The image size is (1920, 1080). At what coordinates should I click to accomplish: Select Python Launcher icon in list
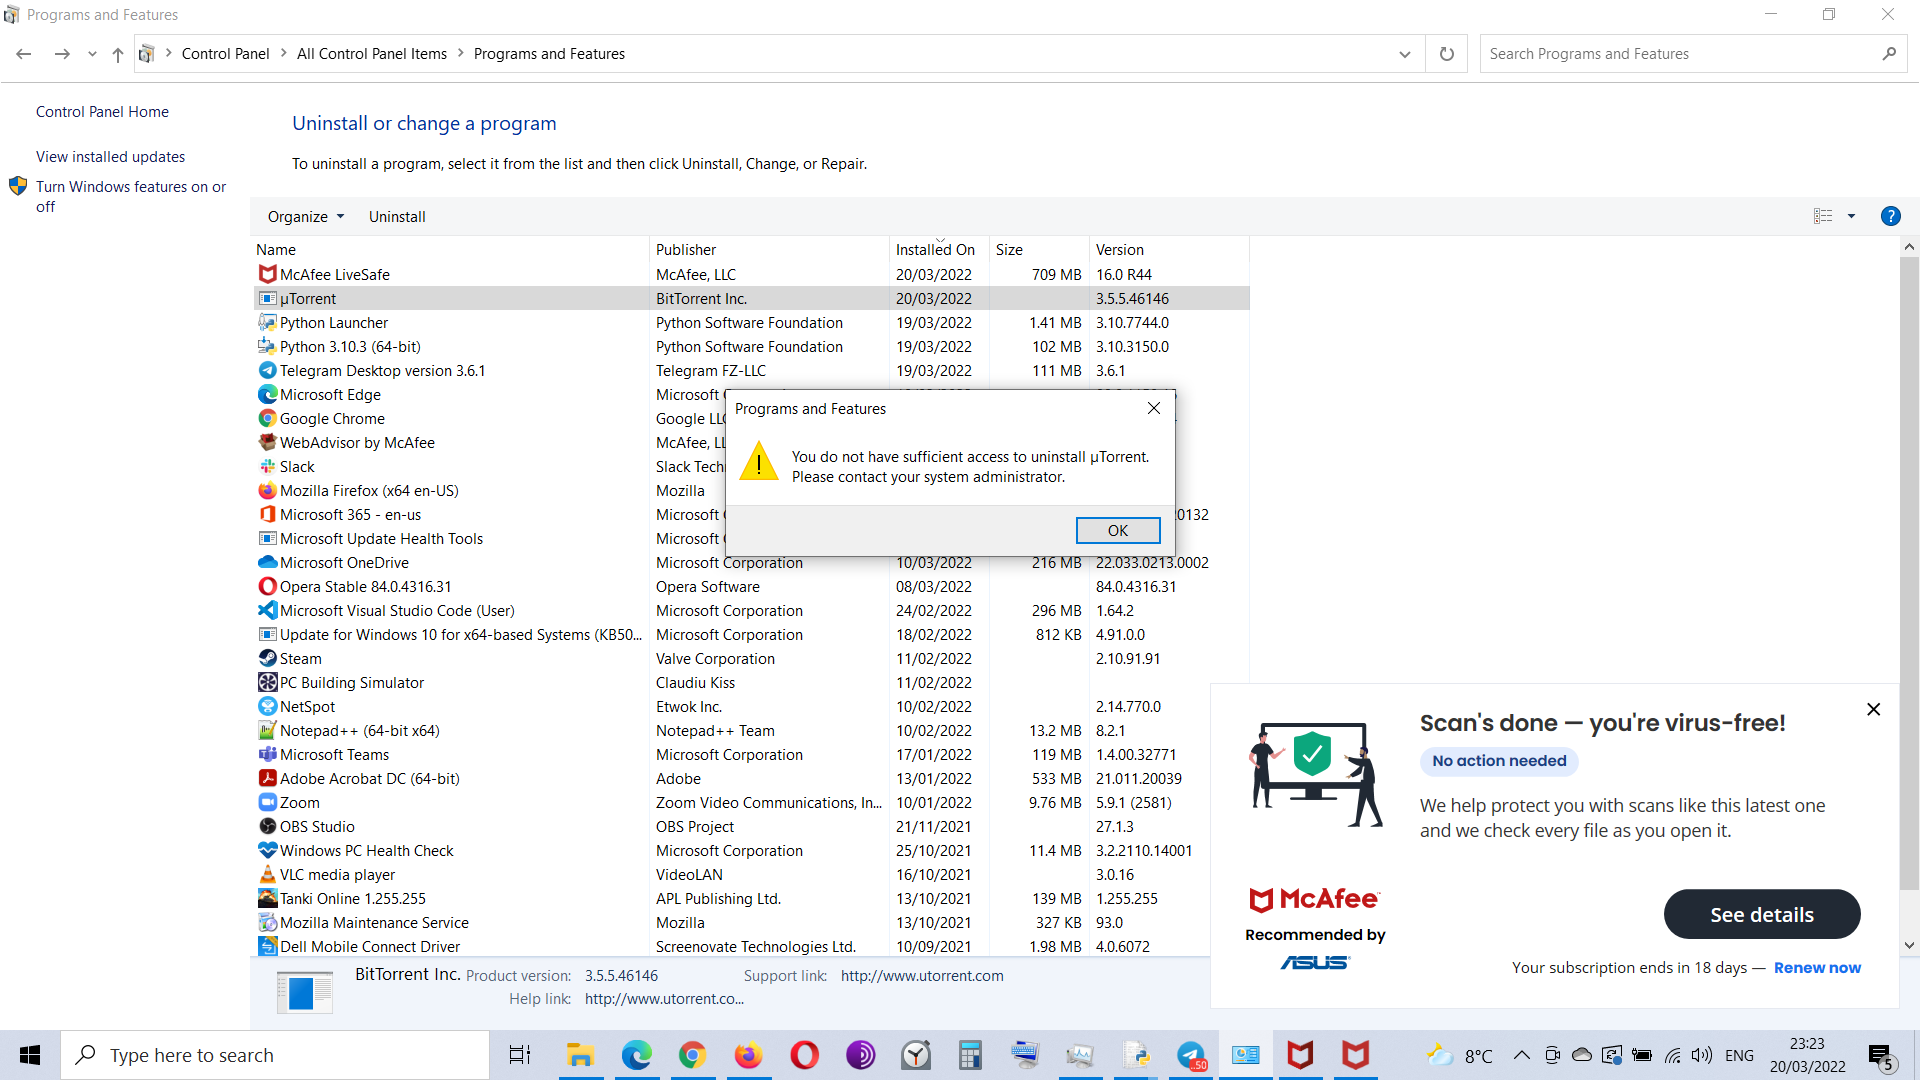pyautogui.click(x=267, y=322)
